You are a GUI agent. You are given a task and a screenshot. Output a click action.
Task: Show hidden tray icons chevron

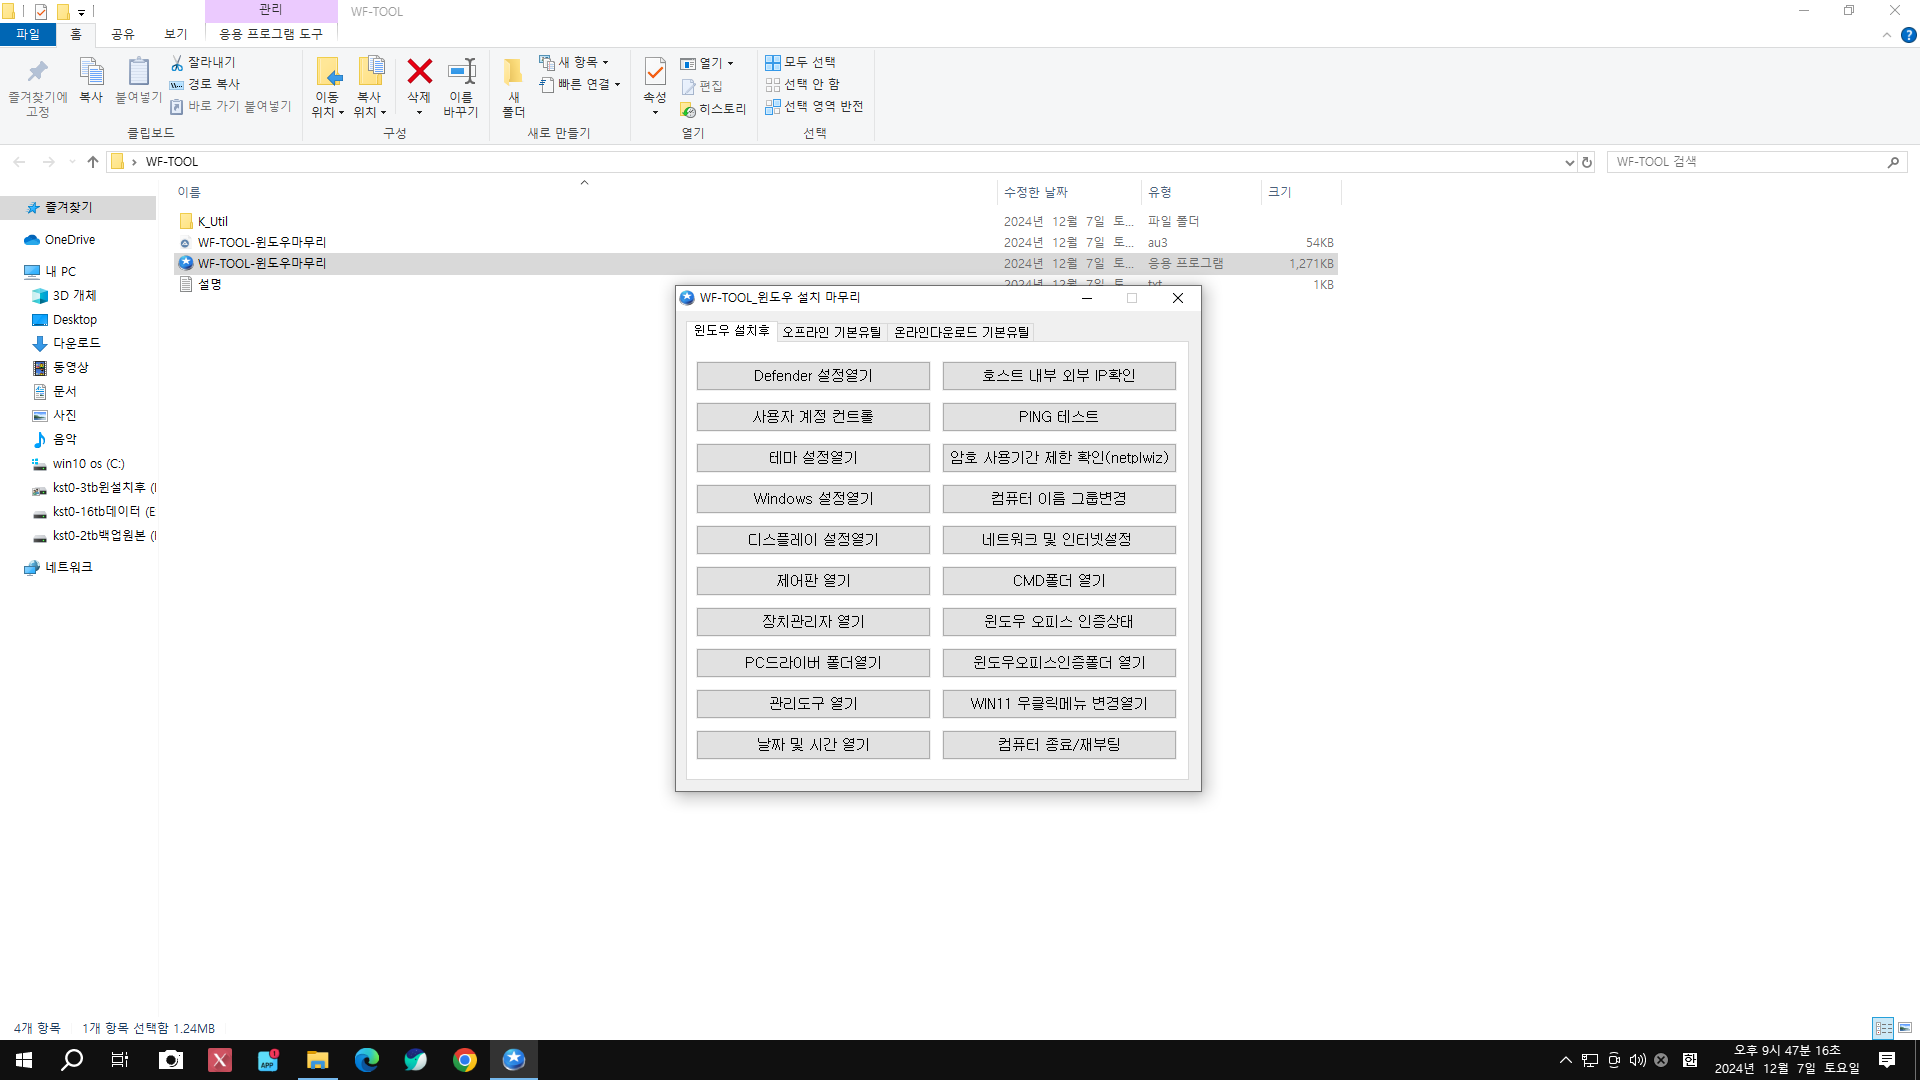click(x=1566, y=1060)
